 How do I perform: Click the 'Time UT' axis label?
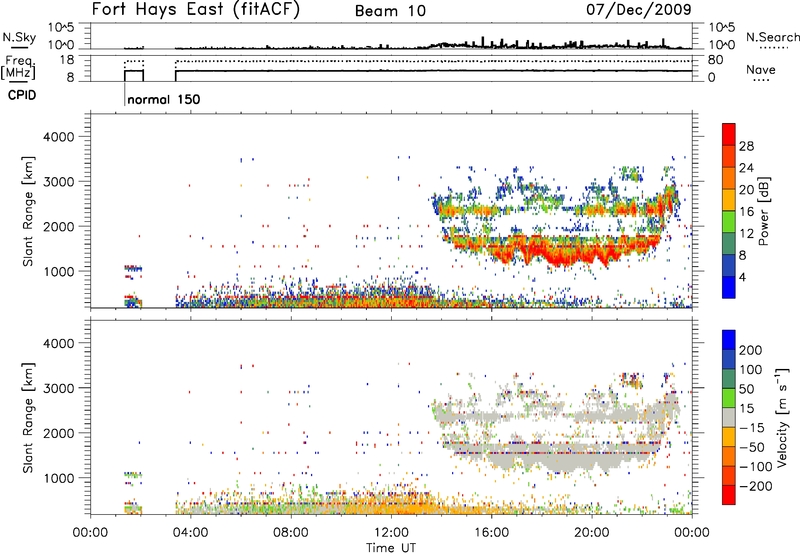tap(391, 548)
